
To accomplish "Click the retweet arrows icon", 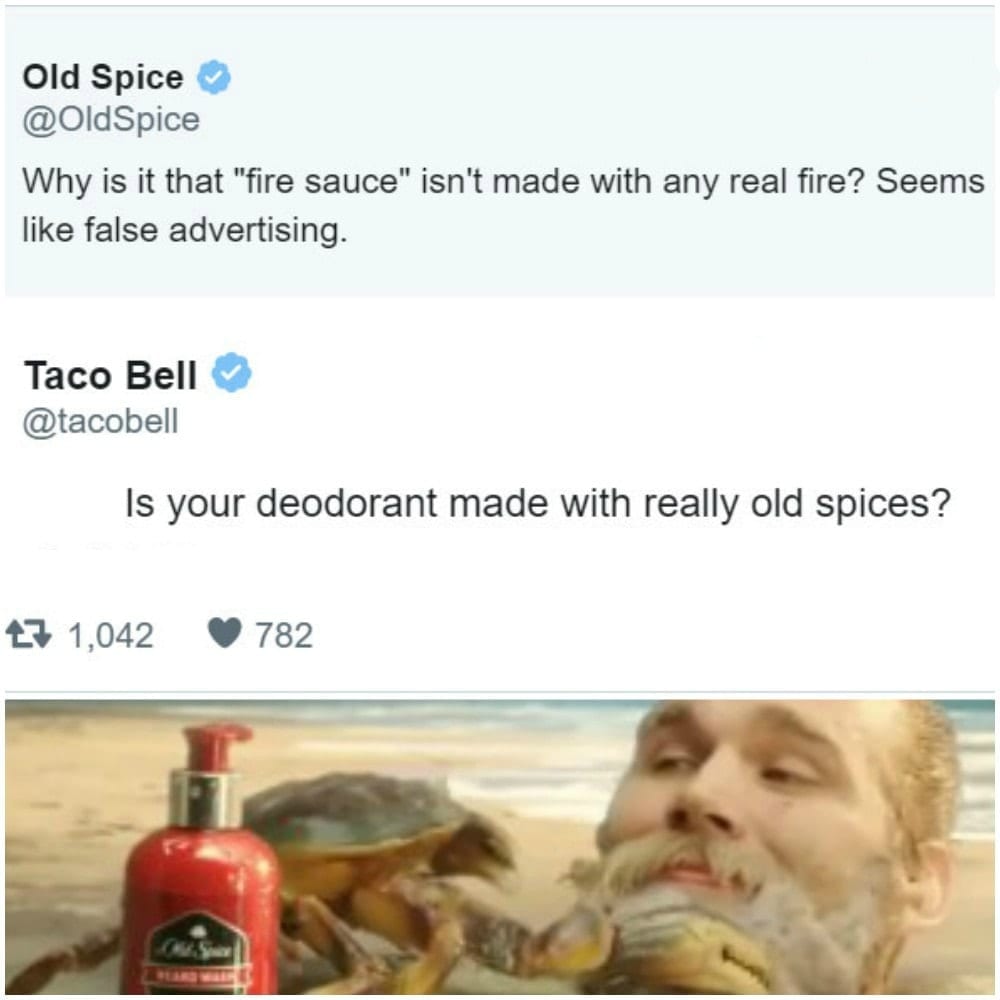I will click(28, 635).
